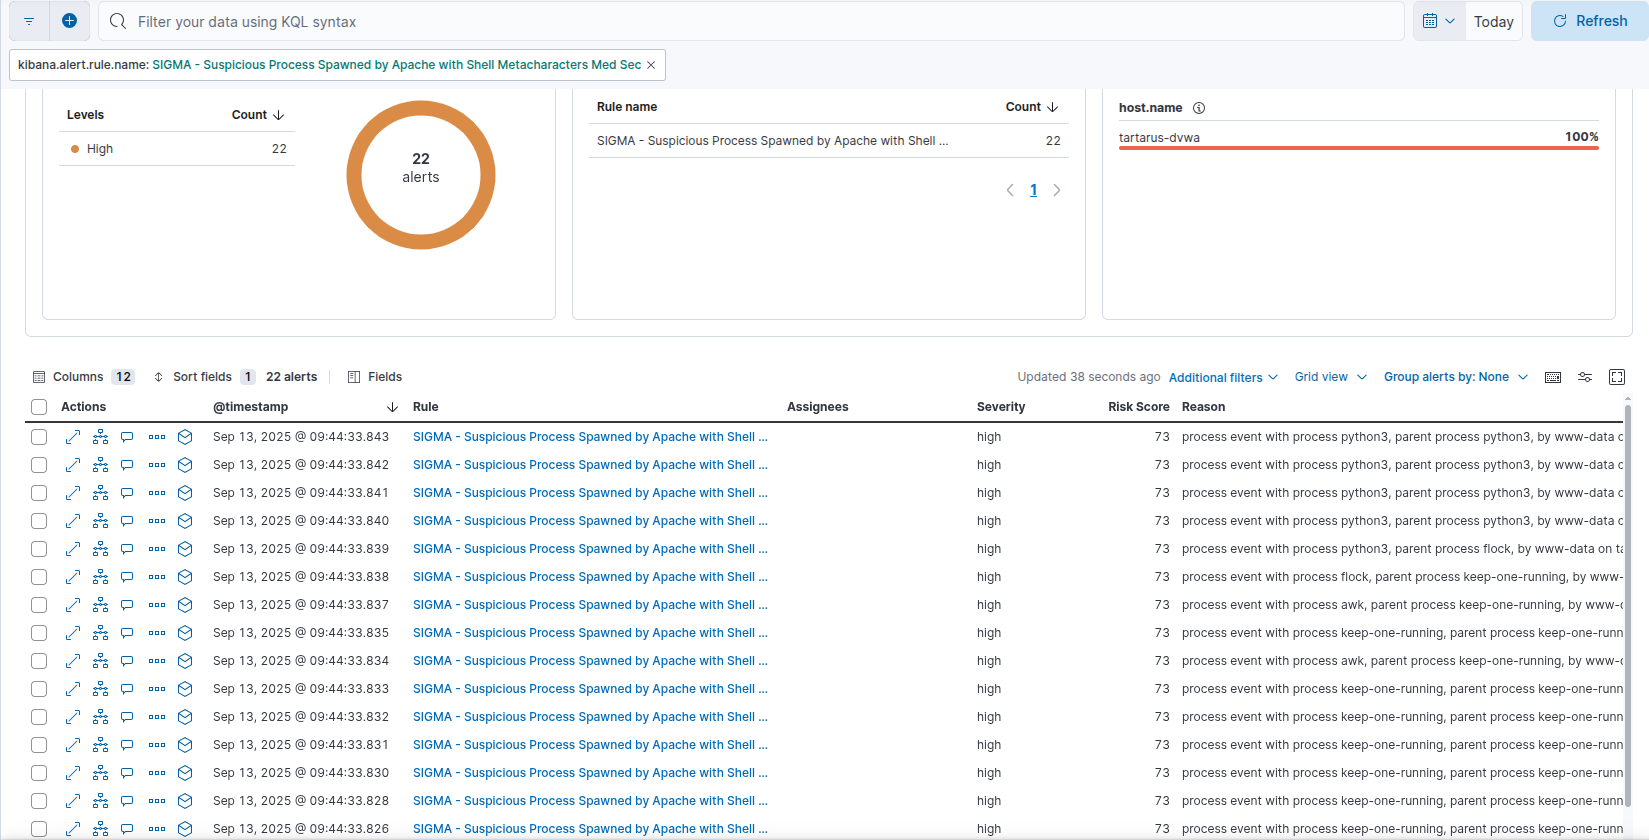Investigate the 09:44:33.839 alert in timeline

coord(185,549)
